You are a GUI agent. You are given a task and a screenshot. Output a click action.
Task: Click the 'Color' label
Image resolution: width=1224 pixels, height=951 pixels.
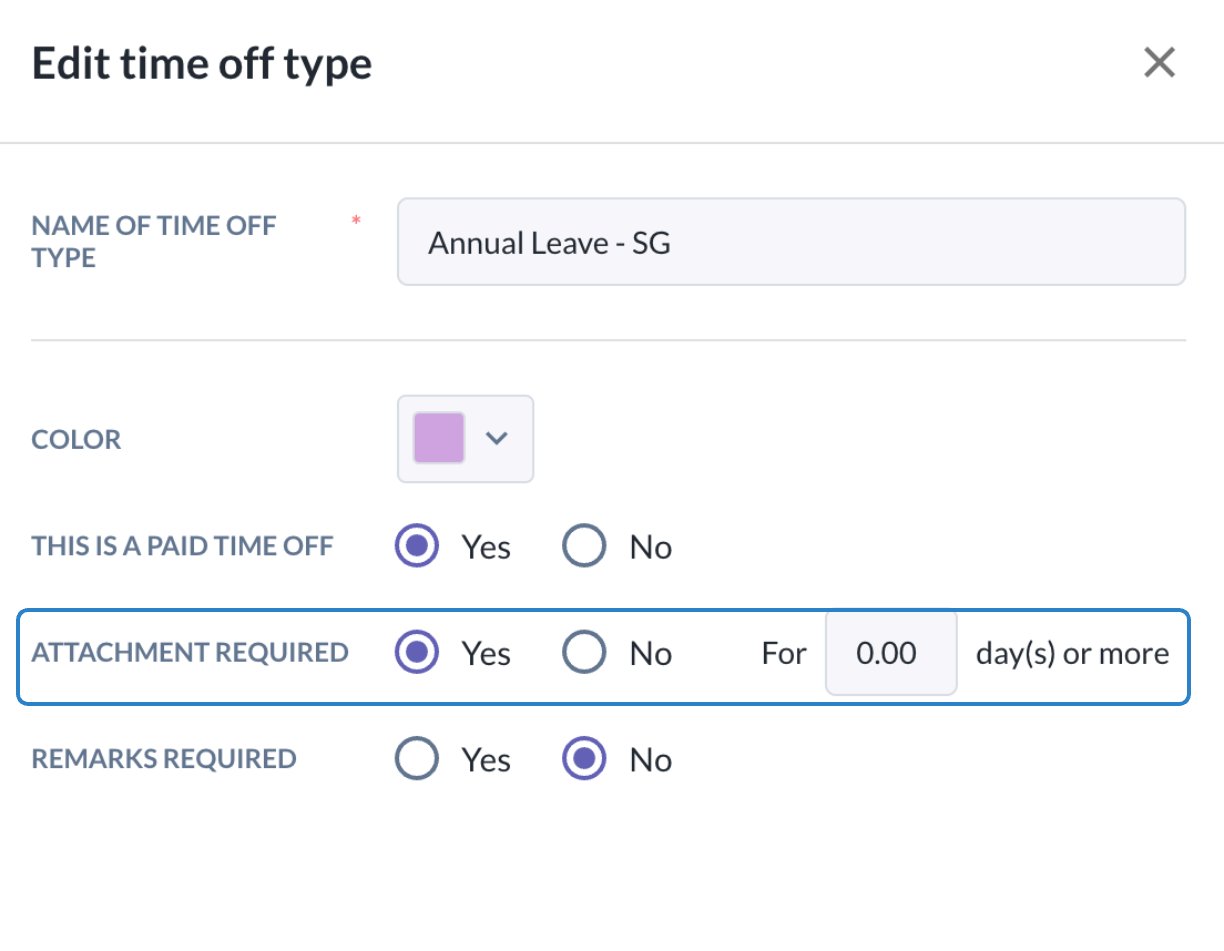pos(76,440)
